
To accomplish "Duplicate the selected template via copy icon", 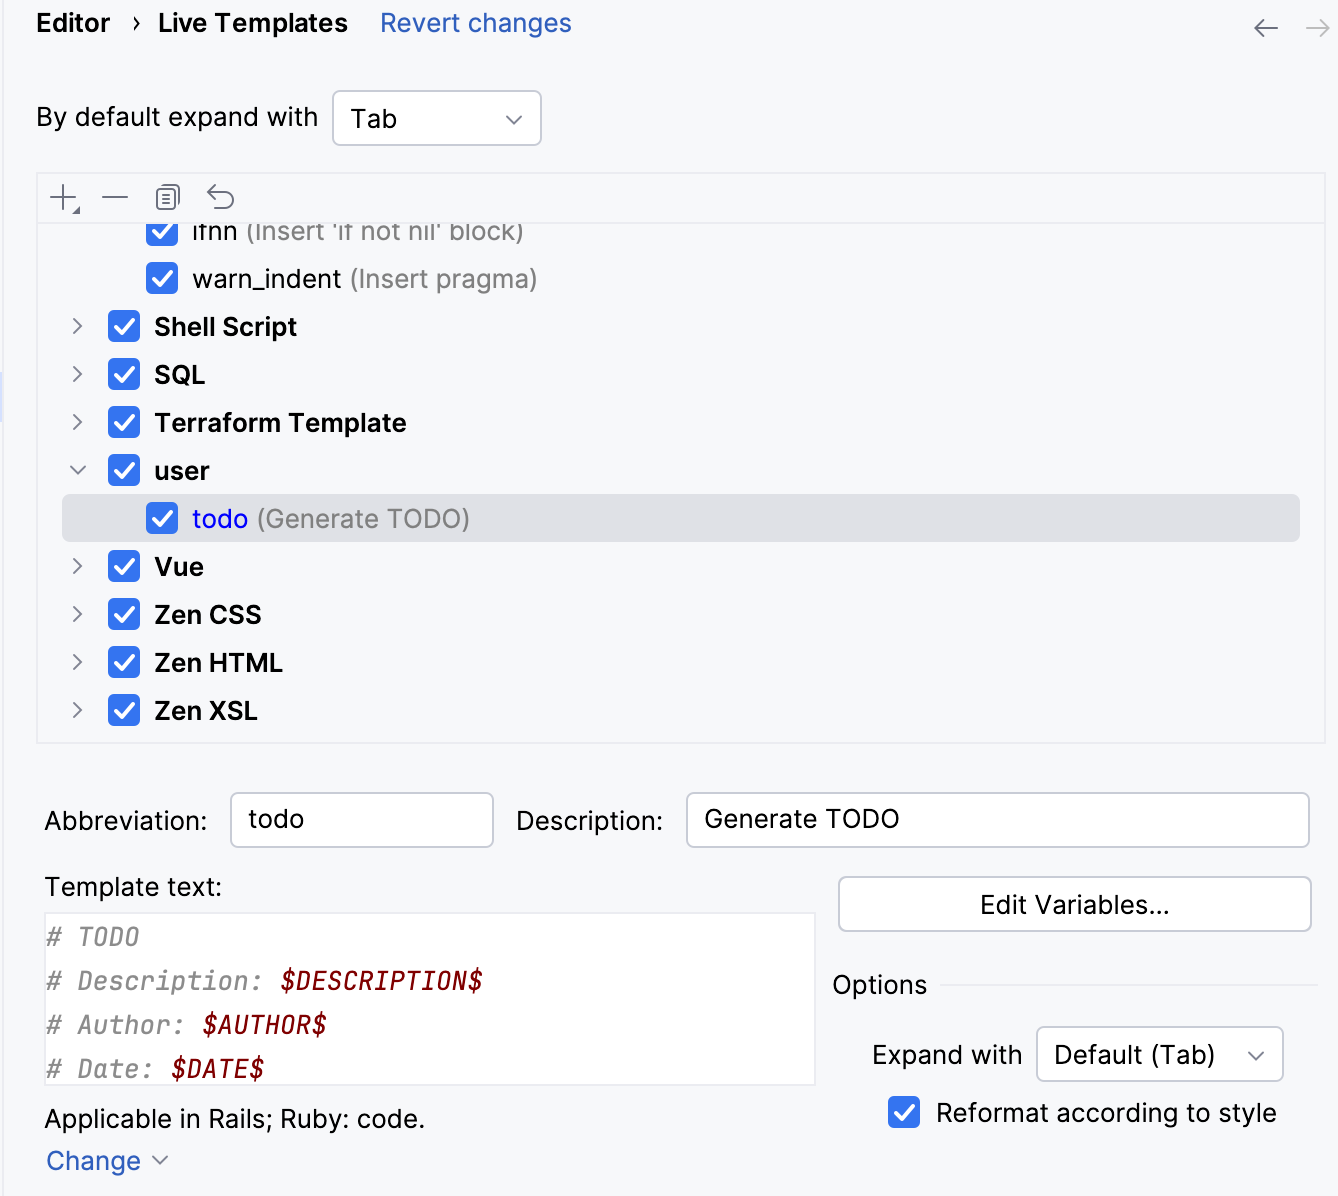I will [167, 197].
